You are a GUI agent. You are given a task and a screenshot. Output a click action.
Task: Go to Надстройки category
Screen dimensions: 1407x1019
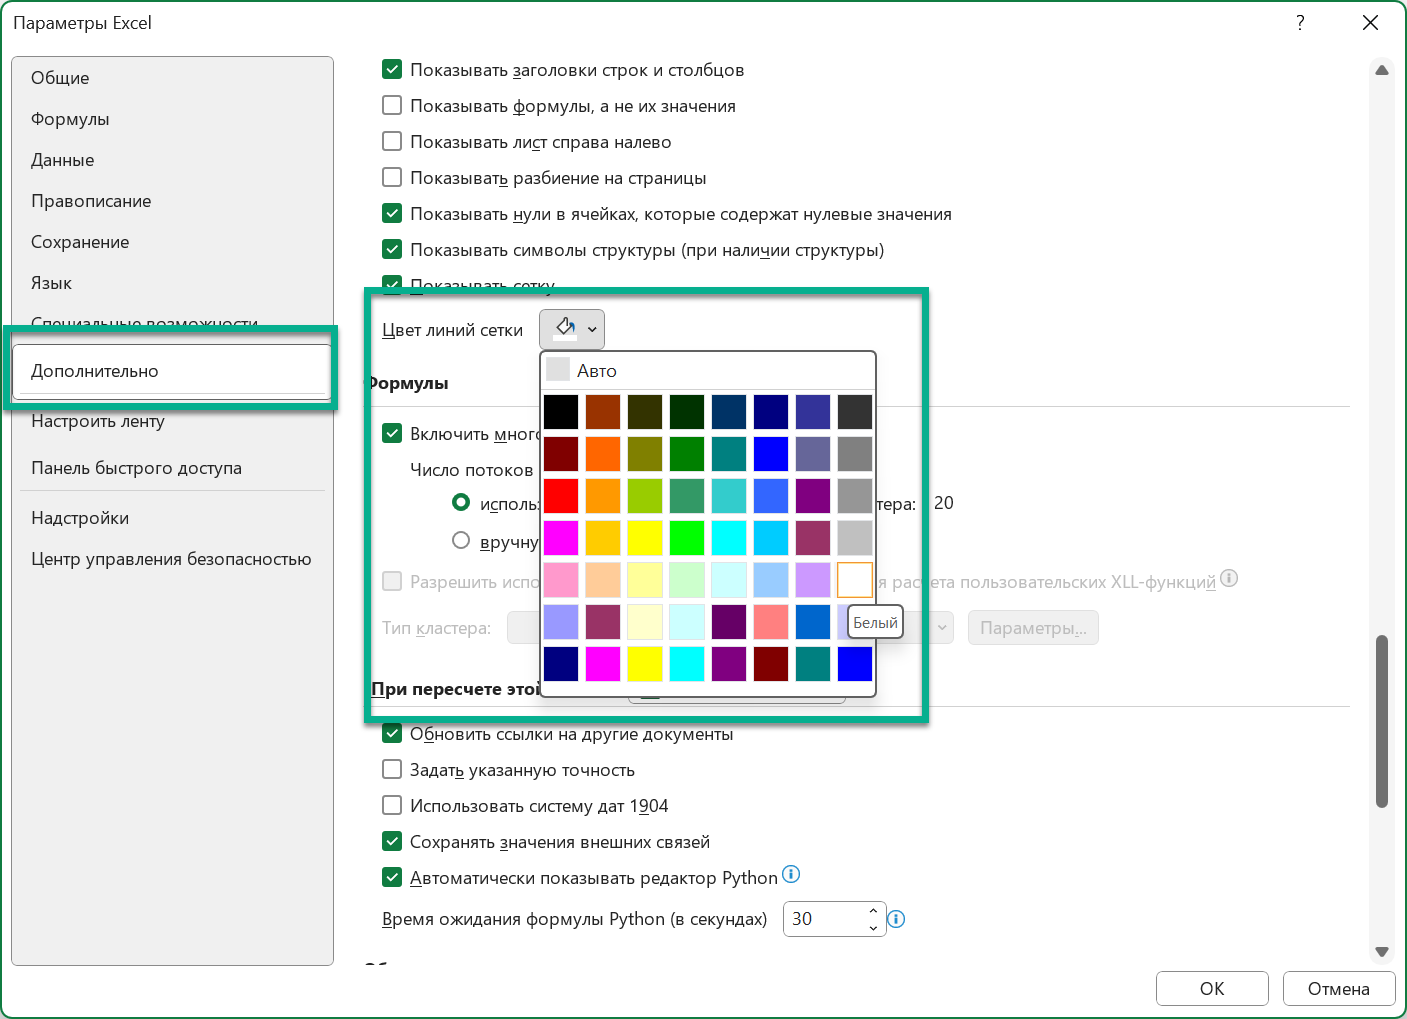[x=172, y=518]
